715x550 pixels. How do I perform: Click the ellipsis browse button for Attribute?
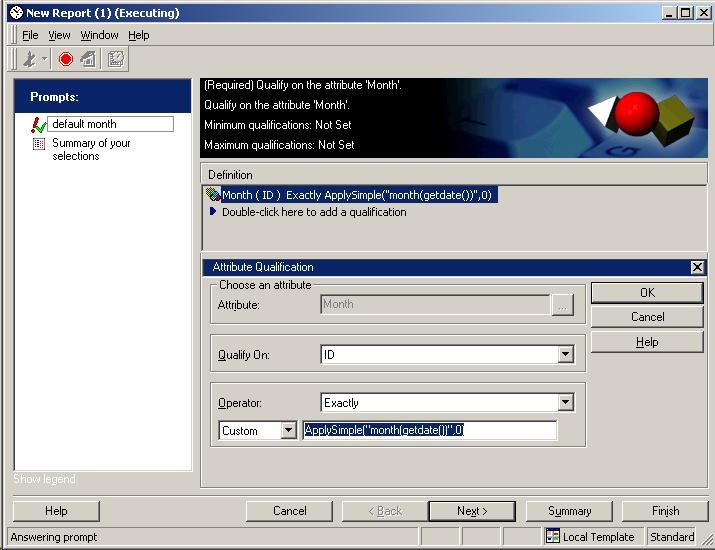[x=563, y=305]
